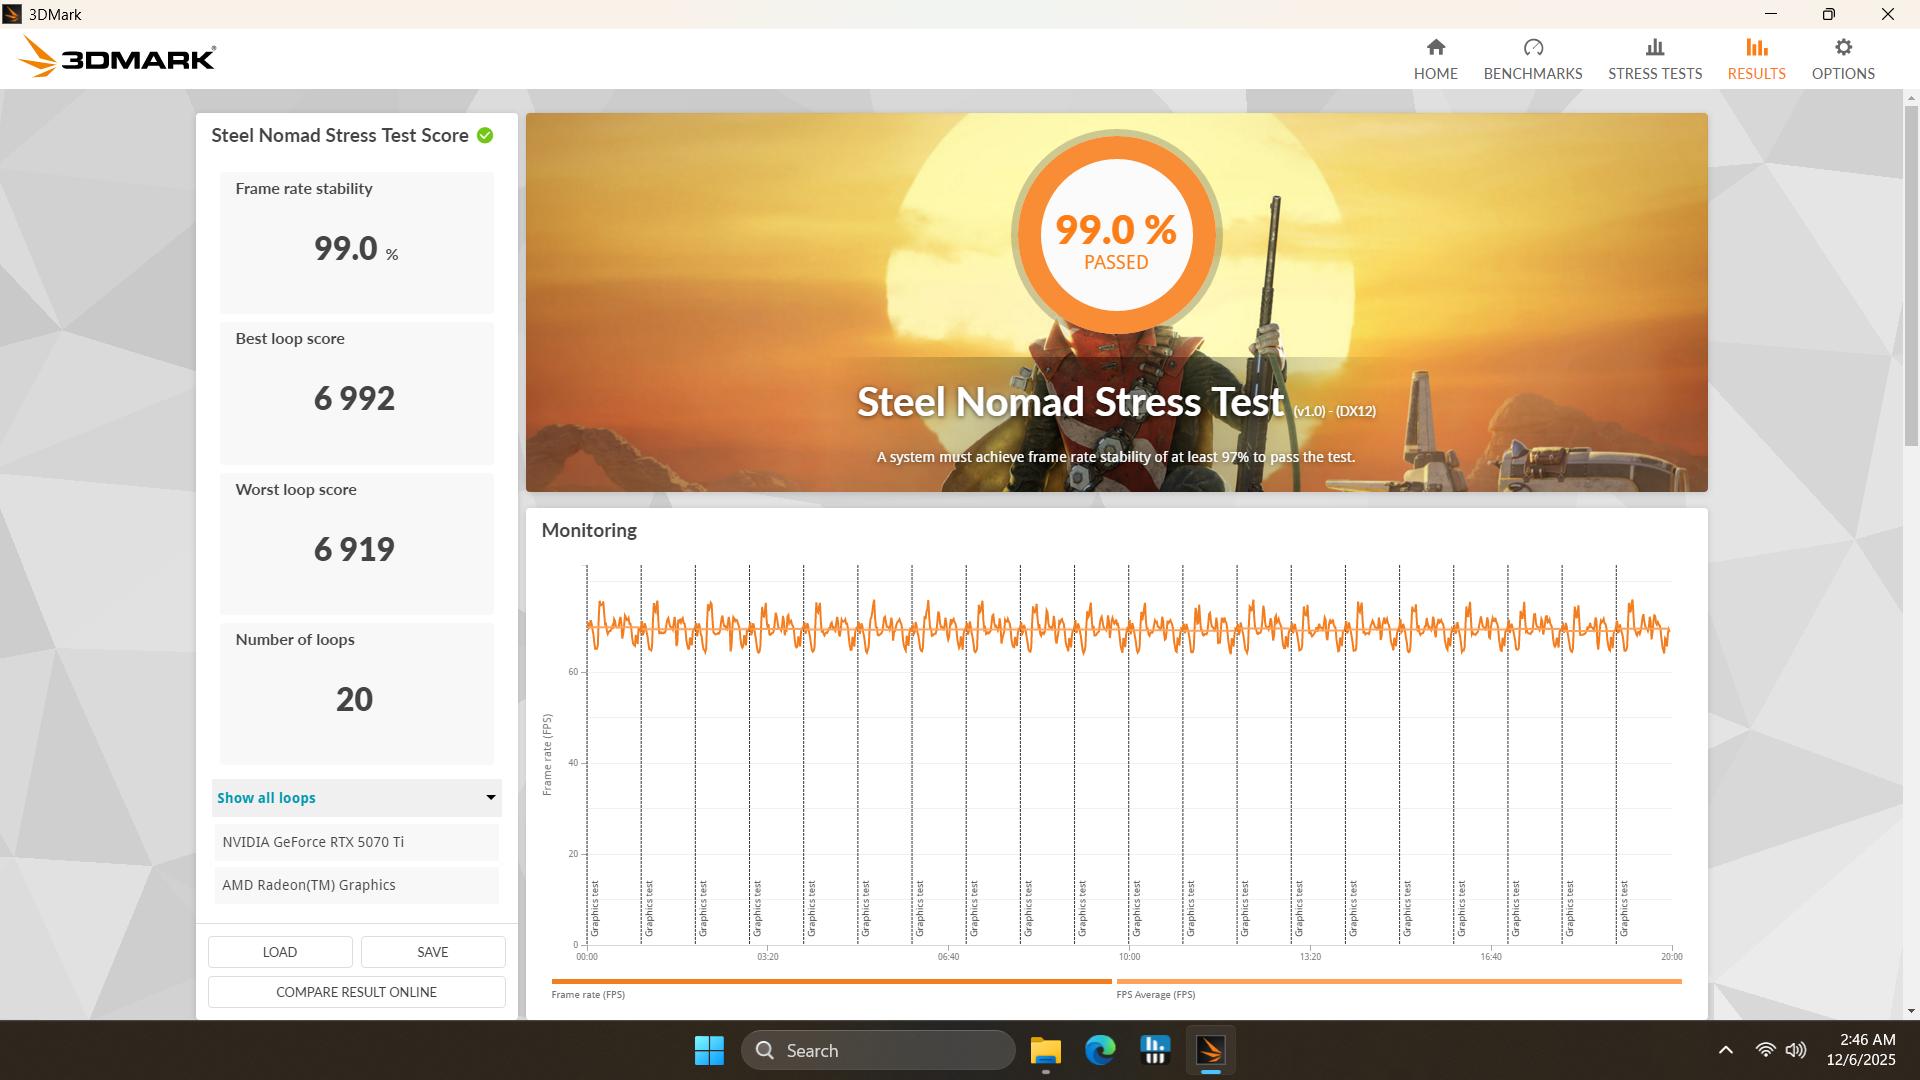Click the 03:20 time label on the chart
Screen dimensions: 1920x1080
pyautogui.click(x=767, y=957)
